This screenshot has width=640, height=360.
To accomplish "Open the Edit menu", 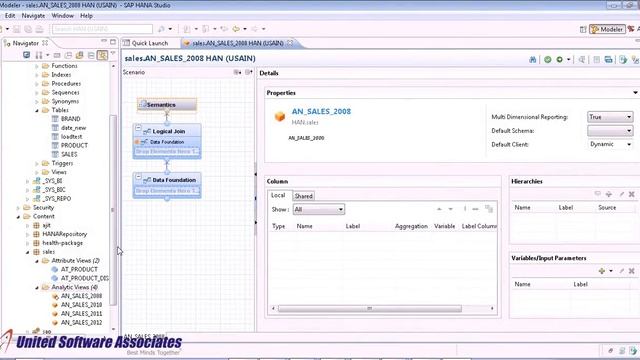I will (x=10, y=16).
